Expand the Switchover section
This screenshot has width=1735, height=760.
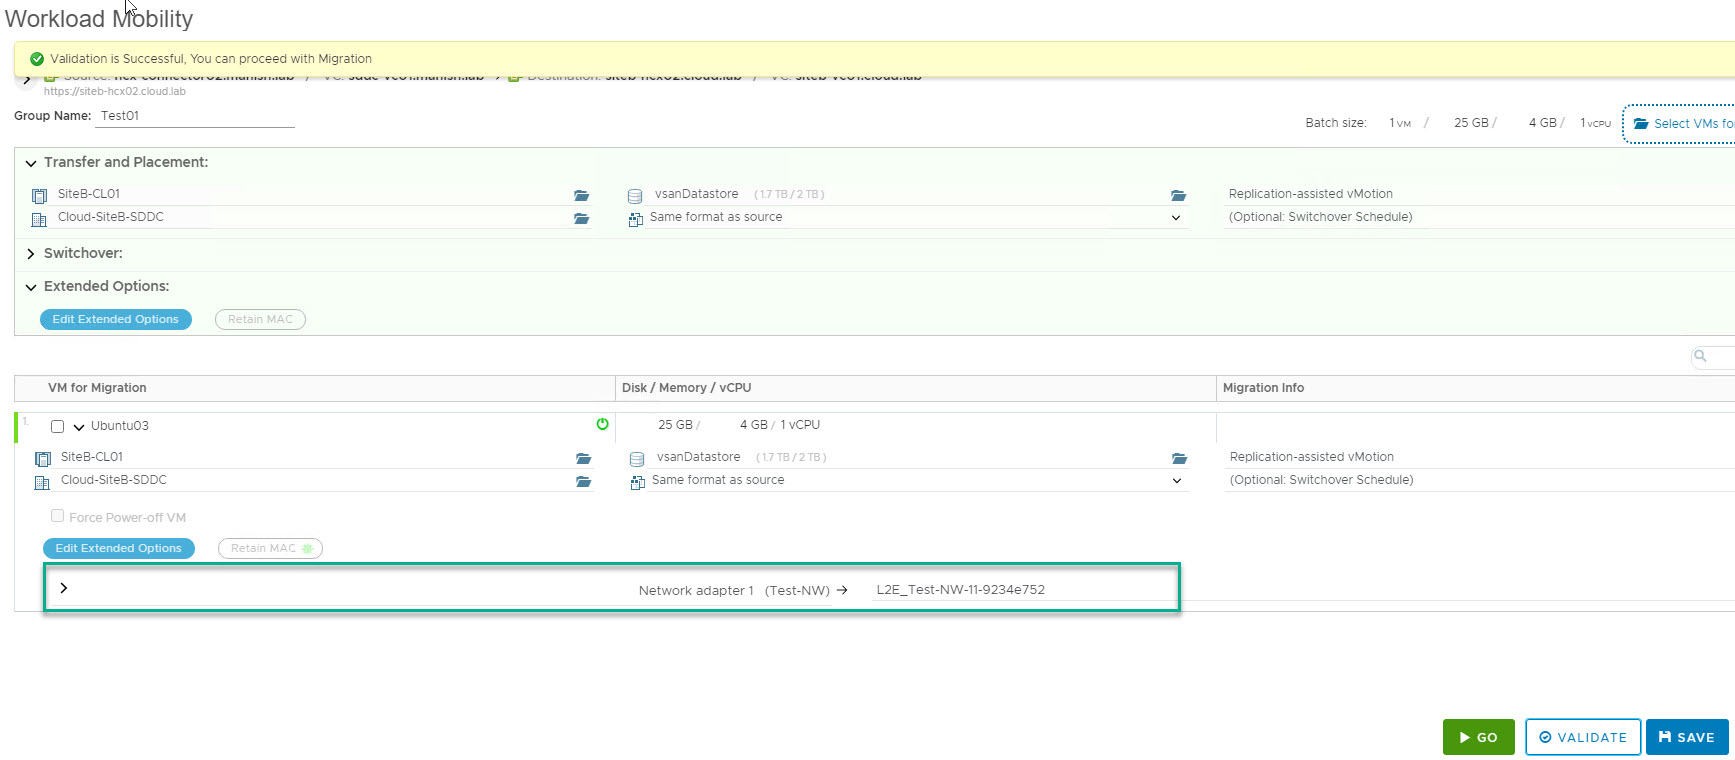point(31,254)
